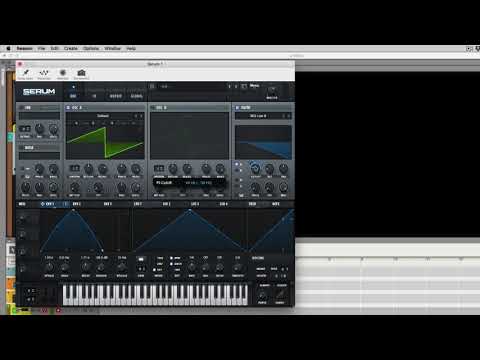The width and height of the screenshot is (480, 360).
Task: Toggle the OSC A enable switch
Action: pyautogui.click(x=68, y=108)
